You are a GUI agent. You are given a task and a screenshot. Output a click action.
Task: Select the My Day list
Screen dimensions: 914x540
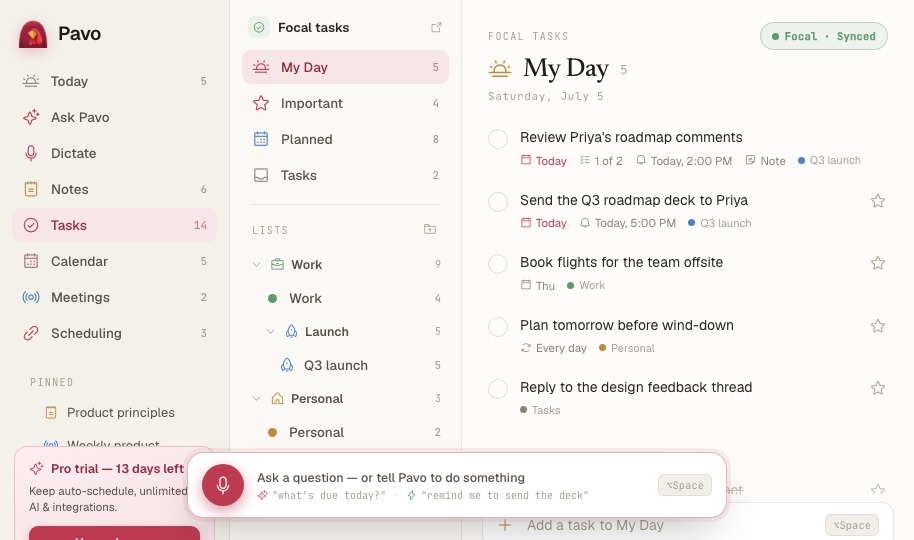345,67
